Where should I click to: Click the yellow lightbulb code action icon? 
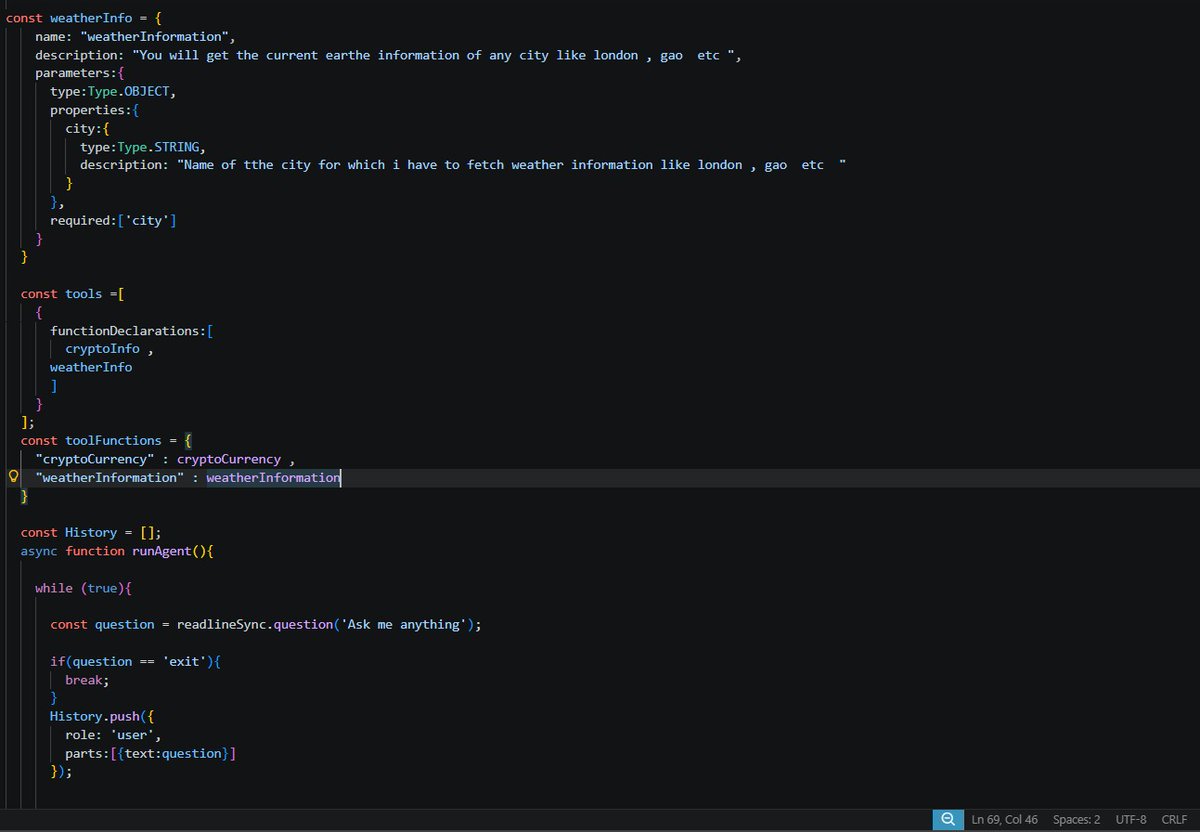point(12,477)
